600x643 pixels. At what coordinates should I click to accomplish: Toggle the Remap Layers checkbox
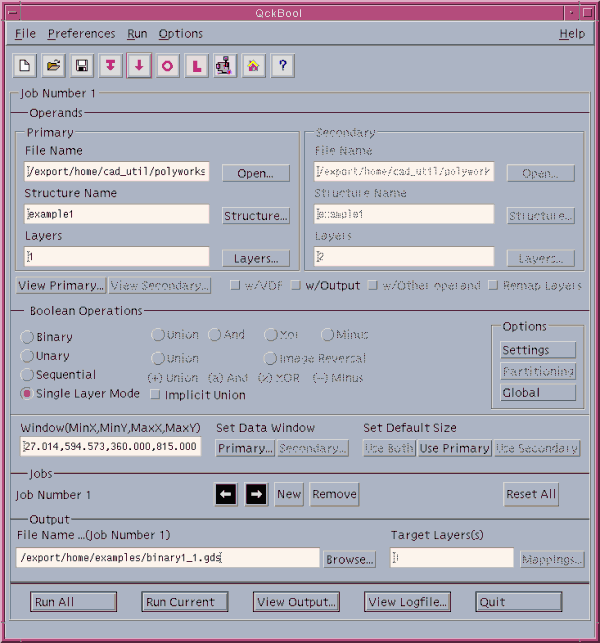click(x=493, y=285)
